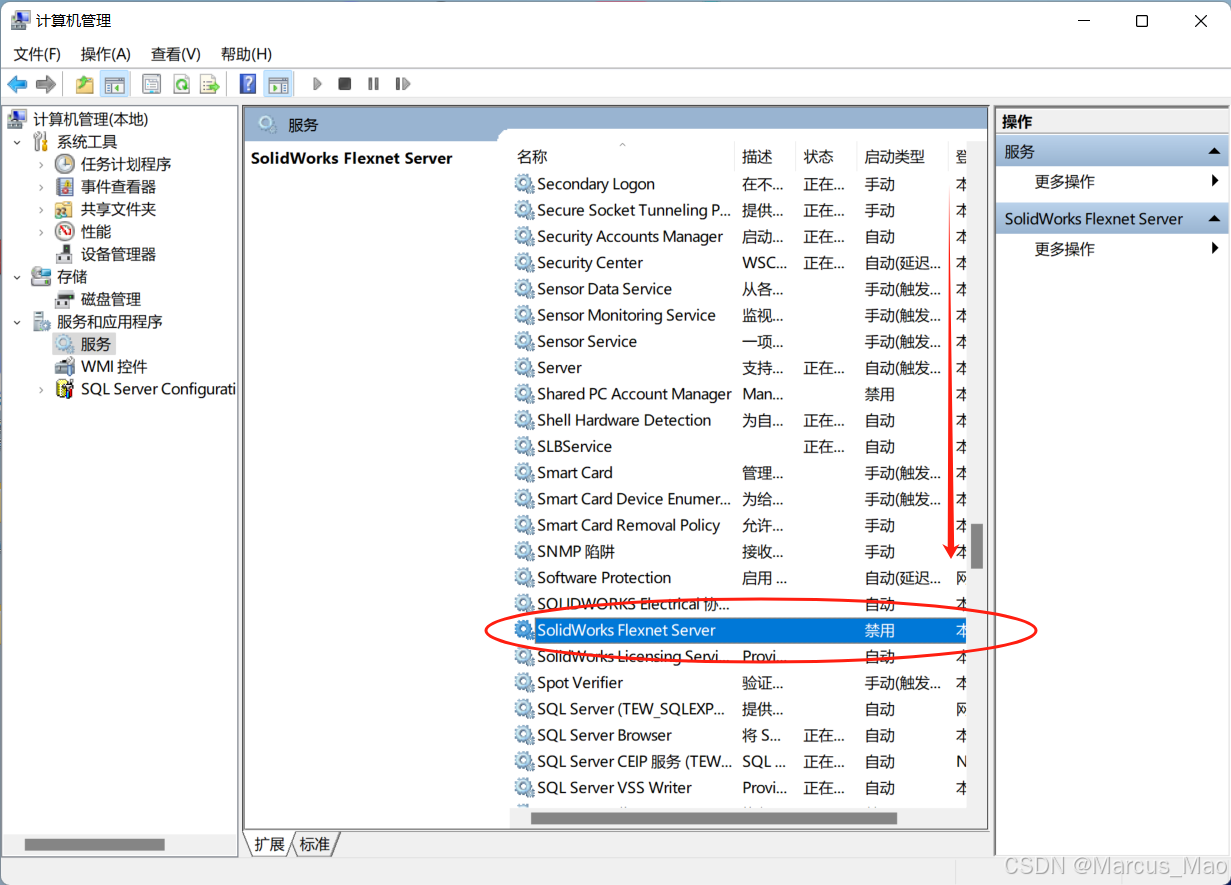Select 设备管理器 in the tree

118,254
